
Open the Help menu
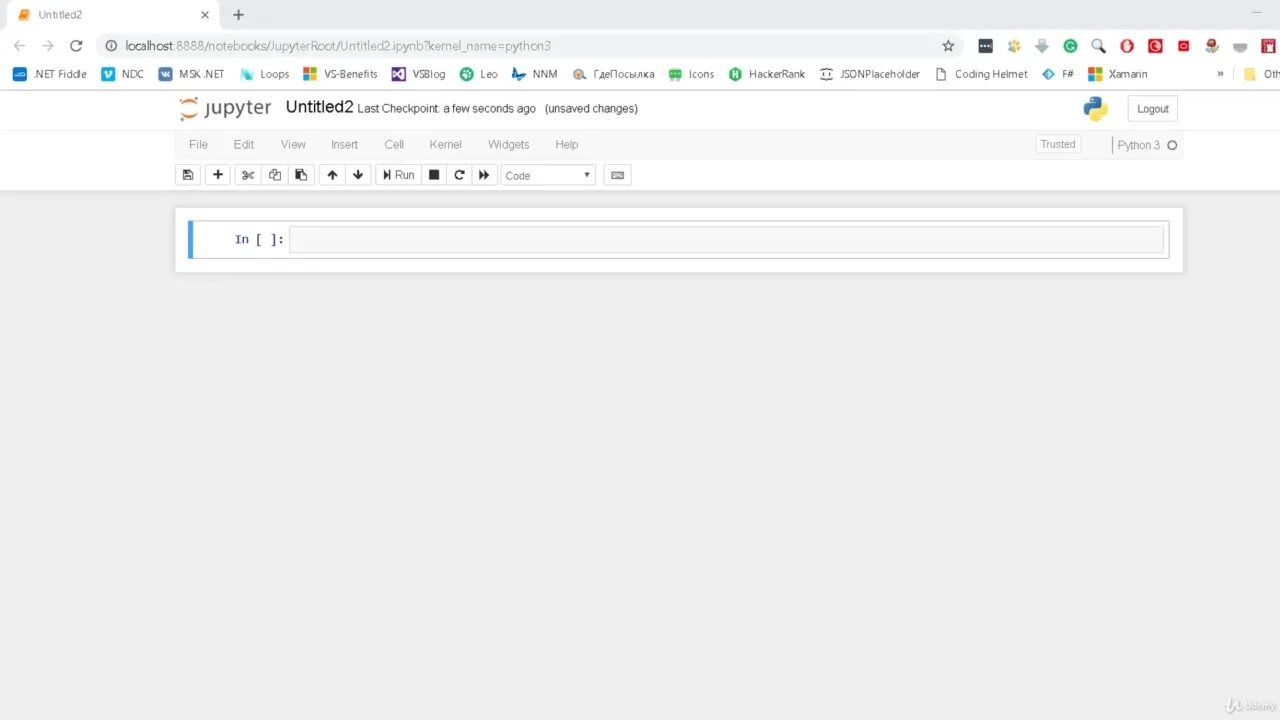tap(567, 145)
